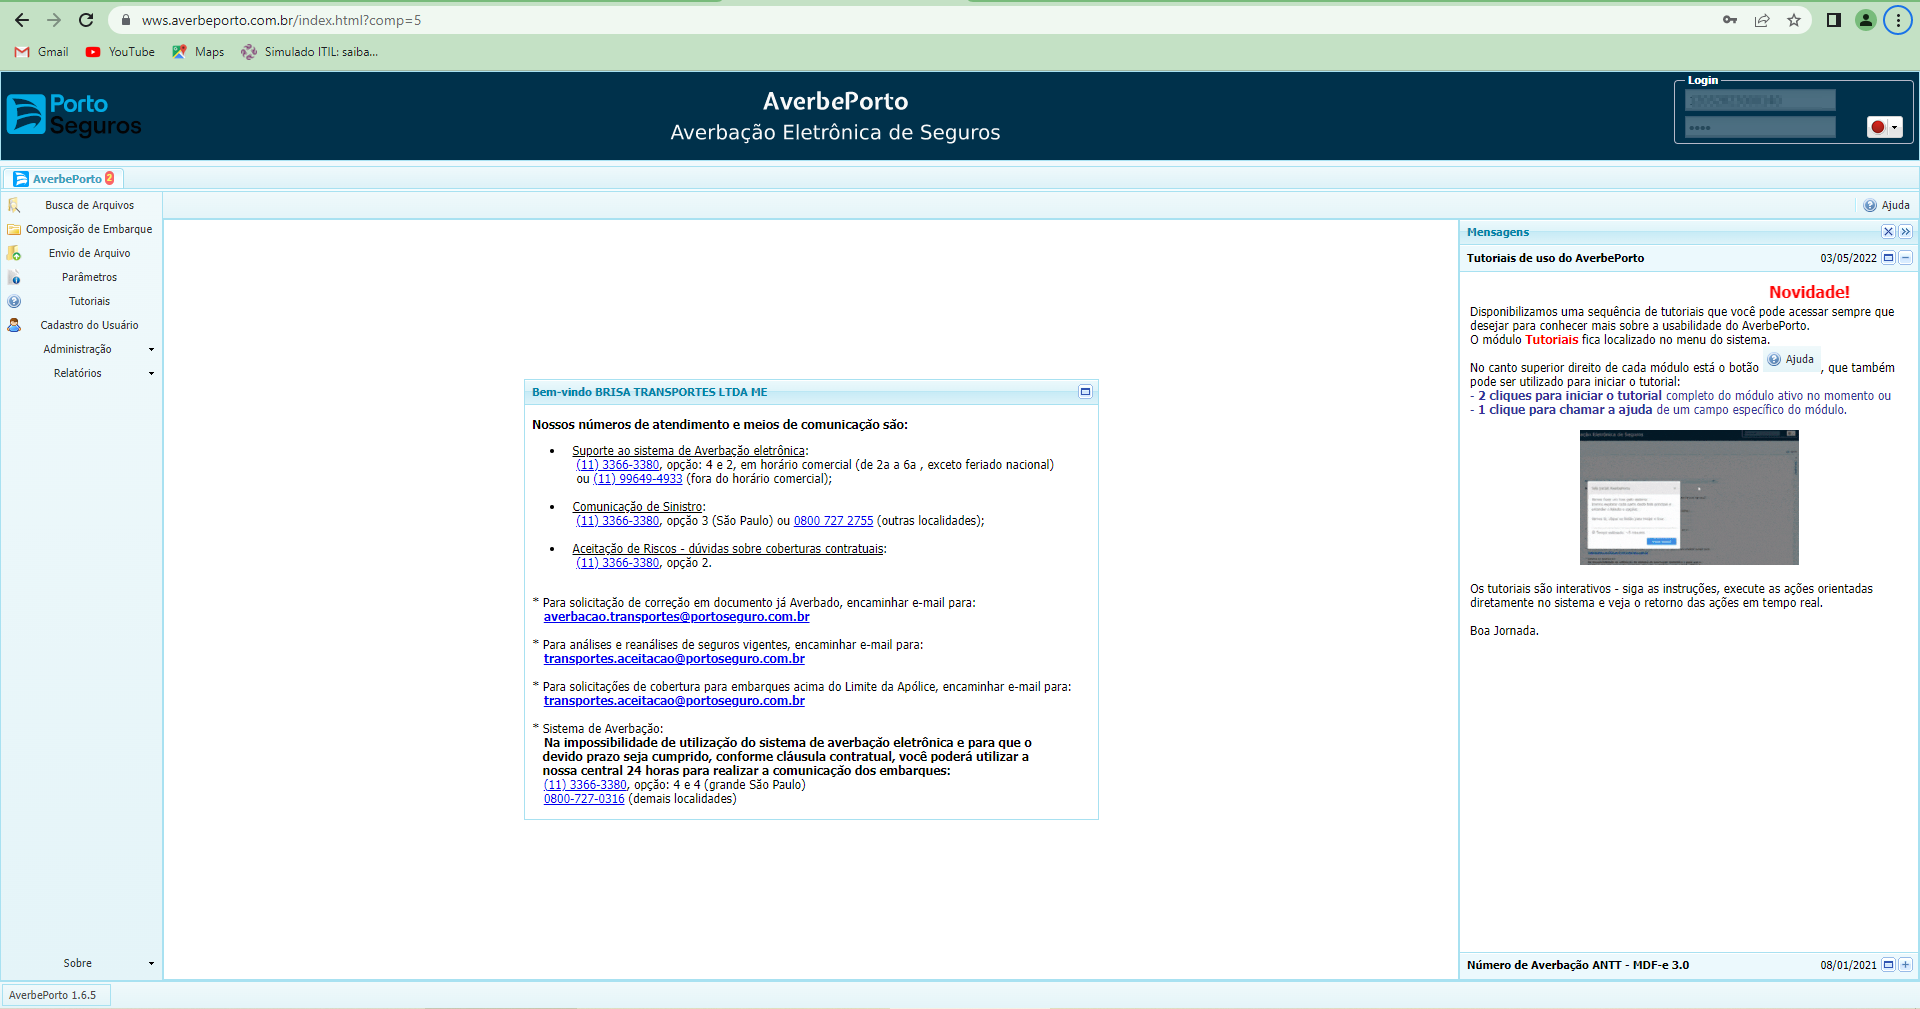
Task: Click the 08/01/2021 message date
Action: 1848,965
